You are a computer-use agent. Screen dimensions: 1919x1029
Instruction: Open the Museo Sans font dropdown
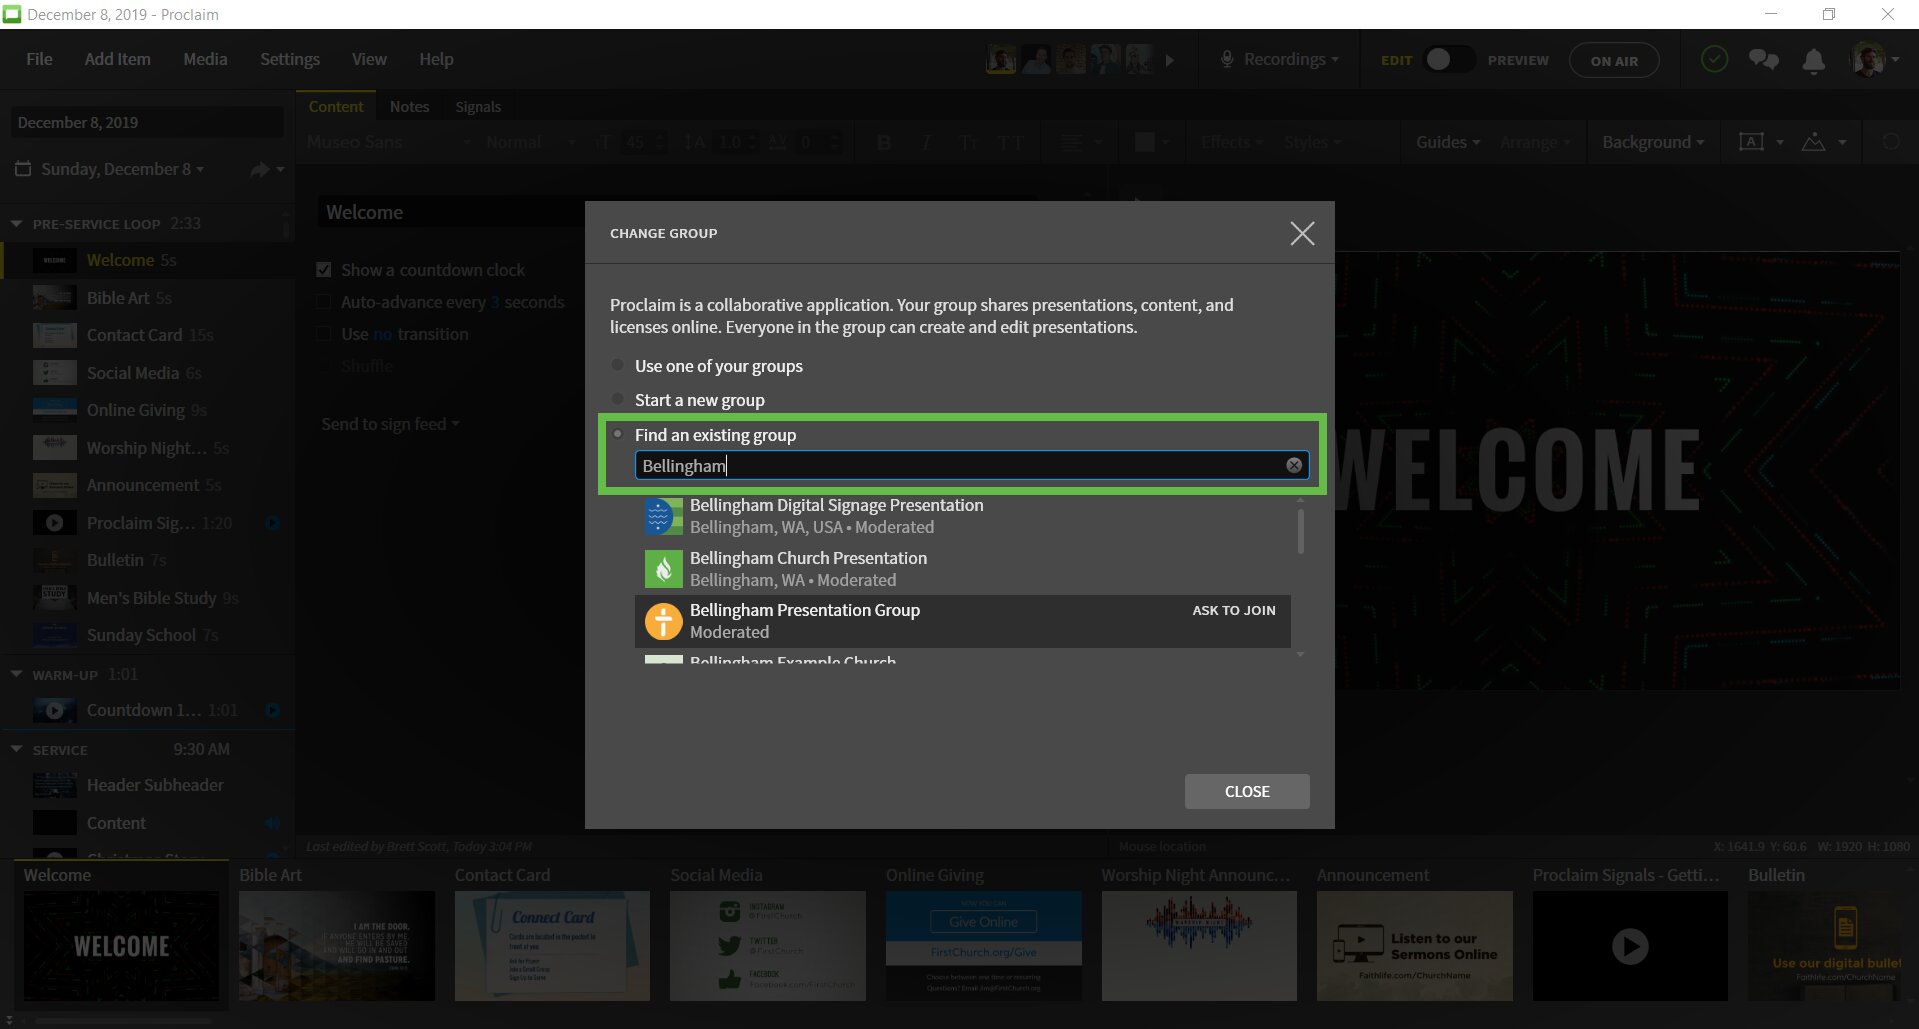pyautogui.click(x=388, y=143)
